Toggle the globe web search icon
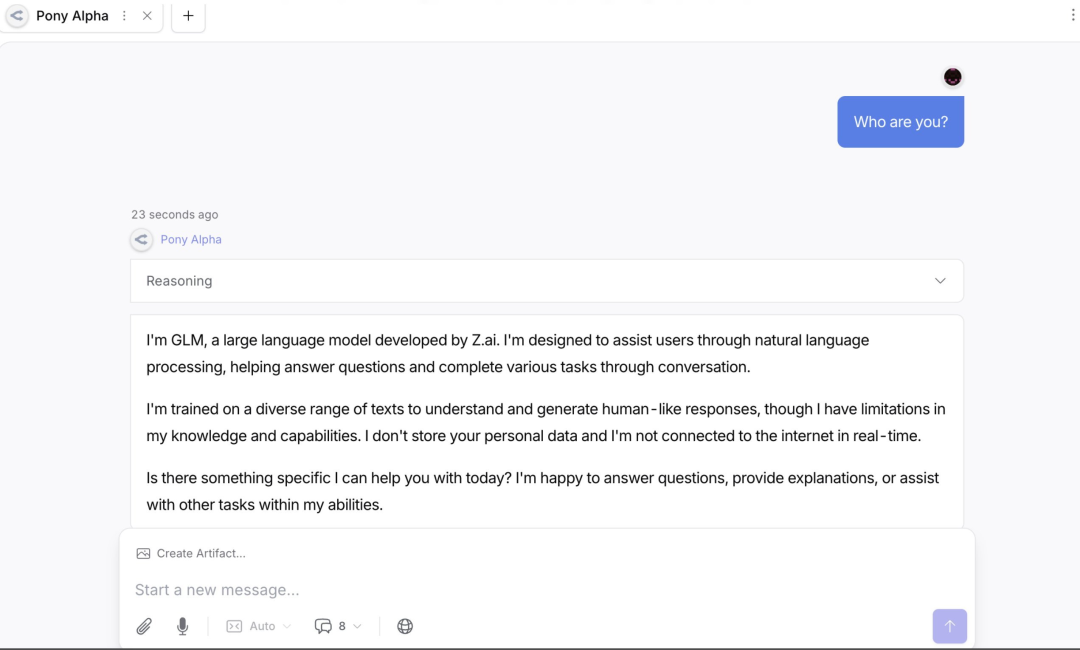The image size is (1080, 650). coord(405,626)
